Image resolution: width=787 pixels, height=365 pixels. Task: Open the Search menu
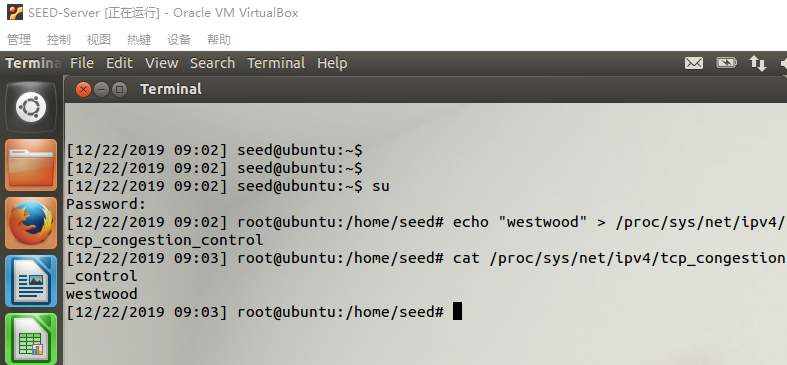tap(212, 63)
